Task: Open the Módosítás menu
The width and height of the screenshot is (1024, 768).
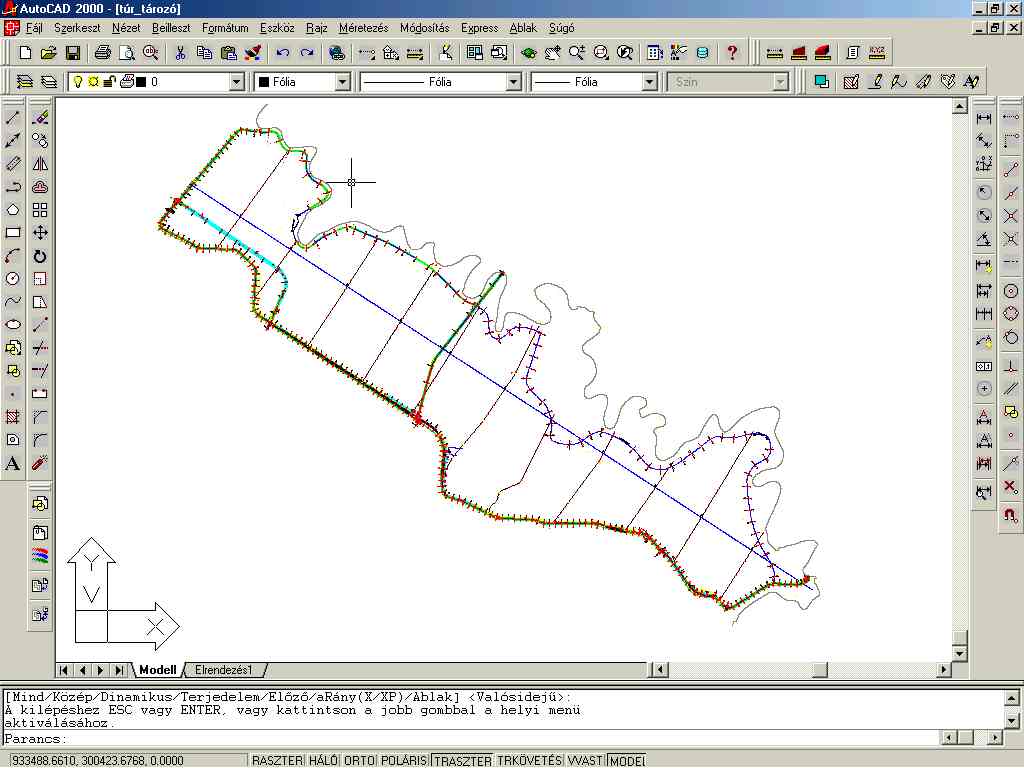Action: point(424,28)
